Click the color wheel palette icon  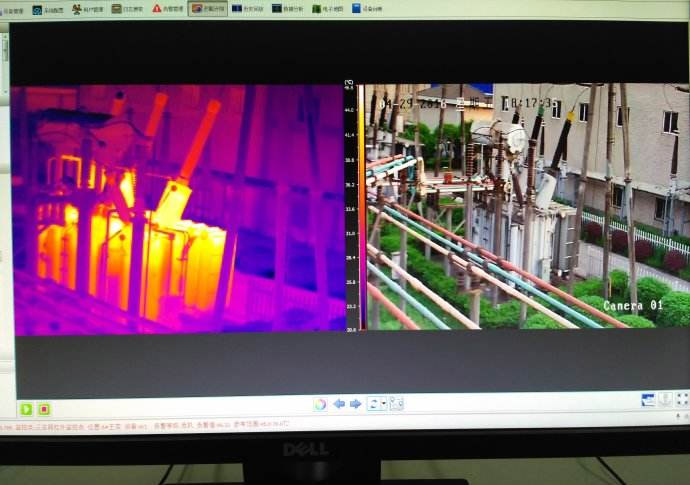click(319, 404)
